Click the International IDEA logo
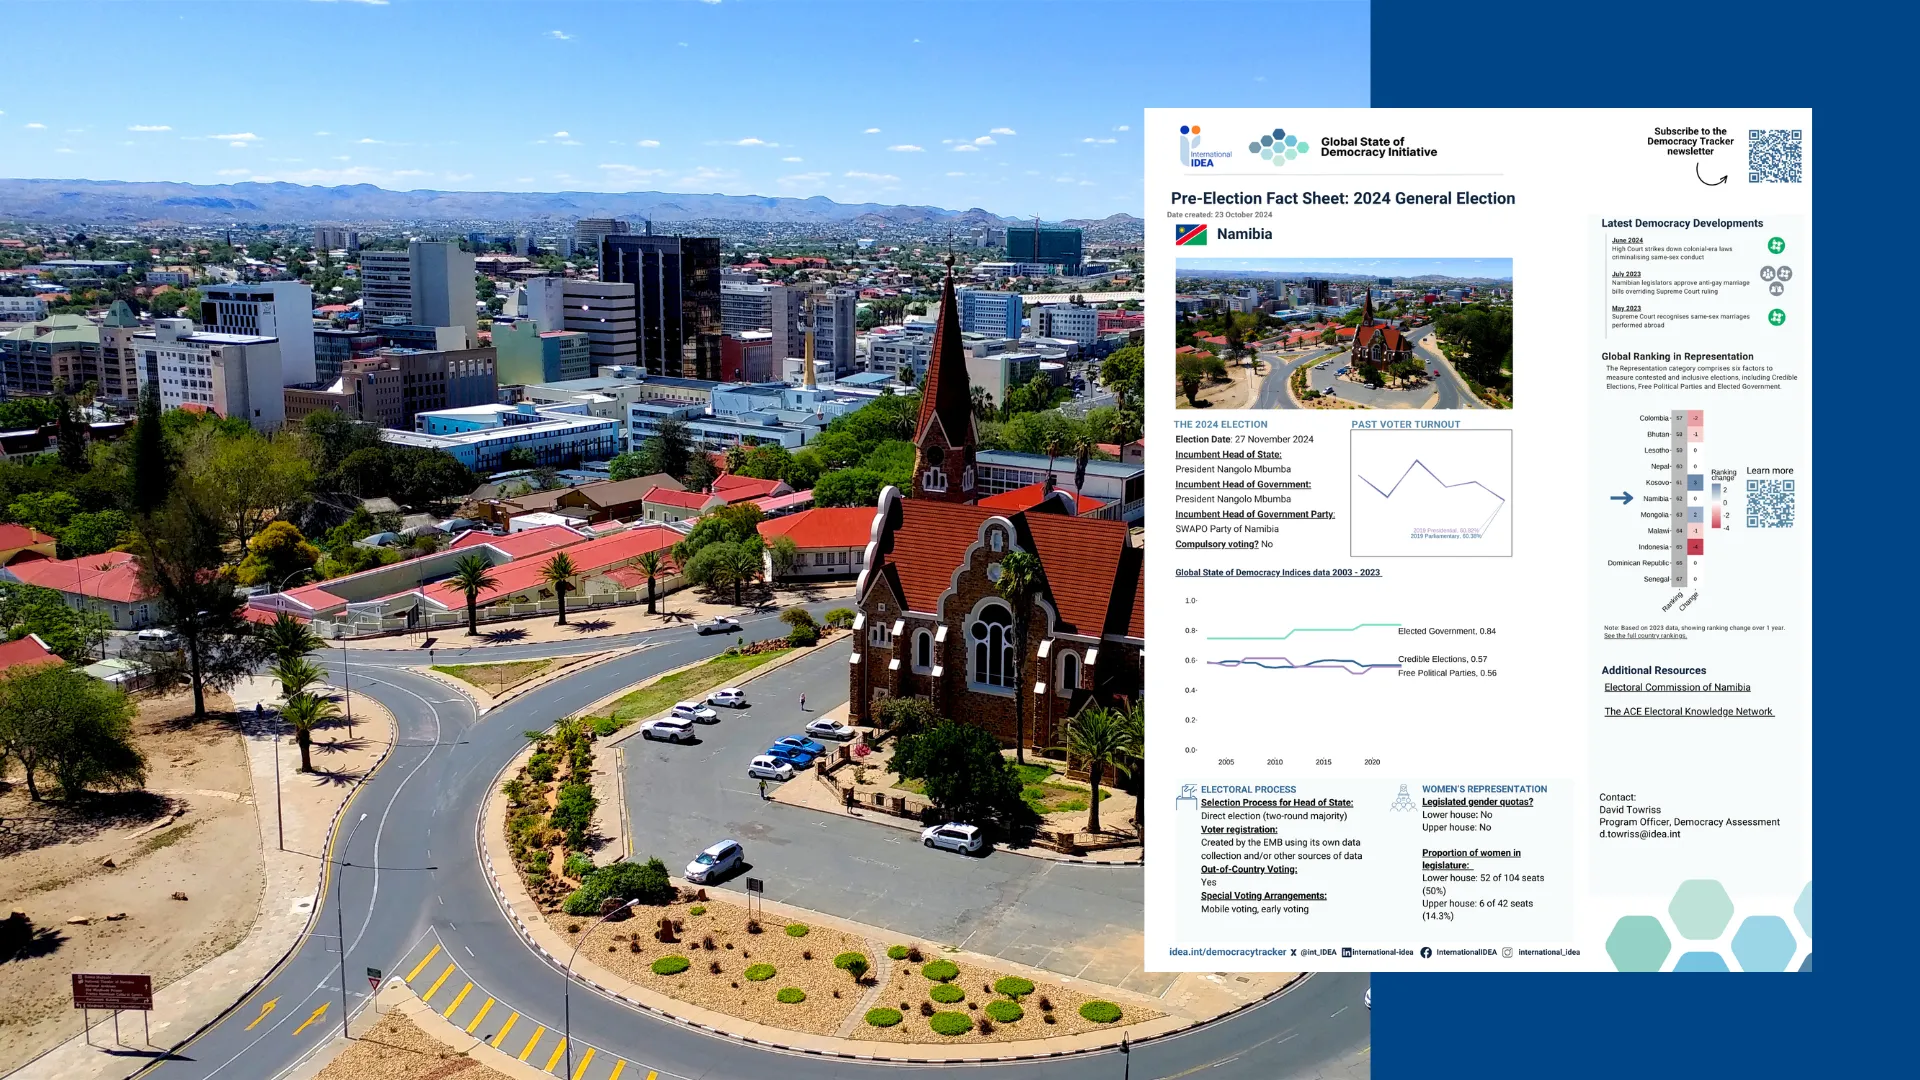Image resolution: width=1920 pixels, height=1080 pixels. 1203,147
